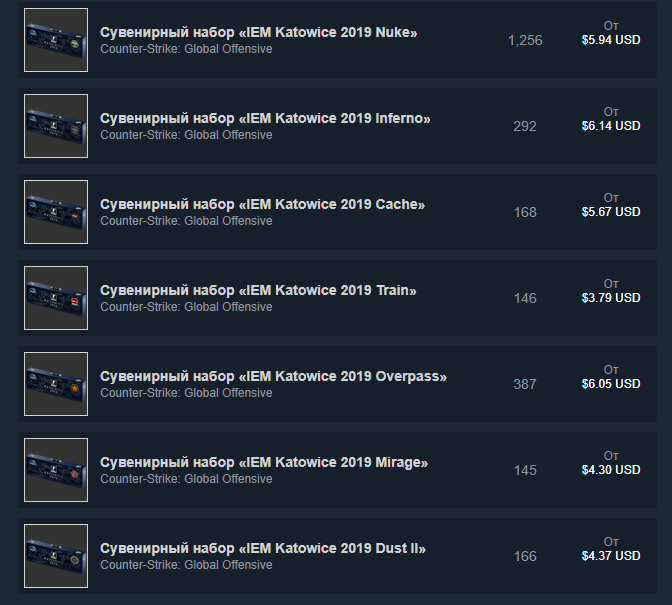
Task: Click the $3.79 USD Train price
Action: pyautogui.click(x=611, y=298)
